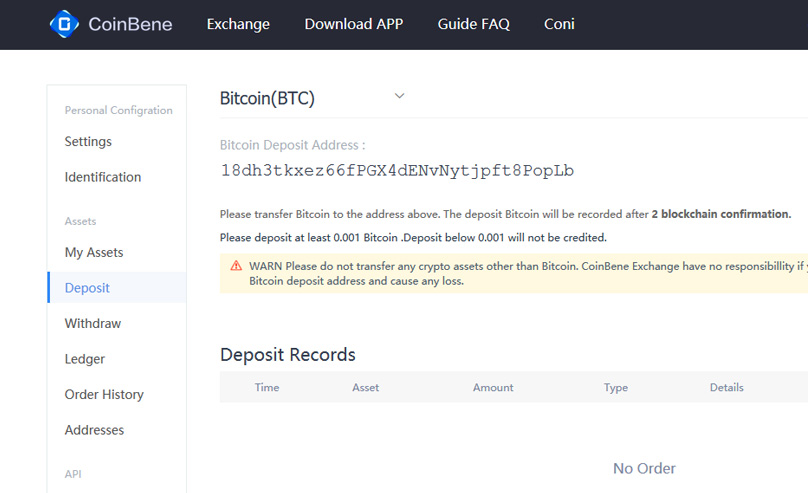Go to Settings in the sidebar
The height and width of the screenshot is (493, 808).
(88, 142)
